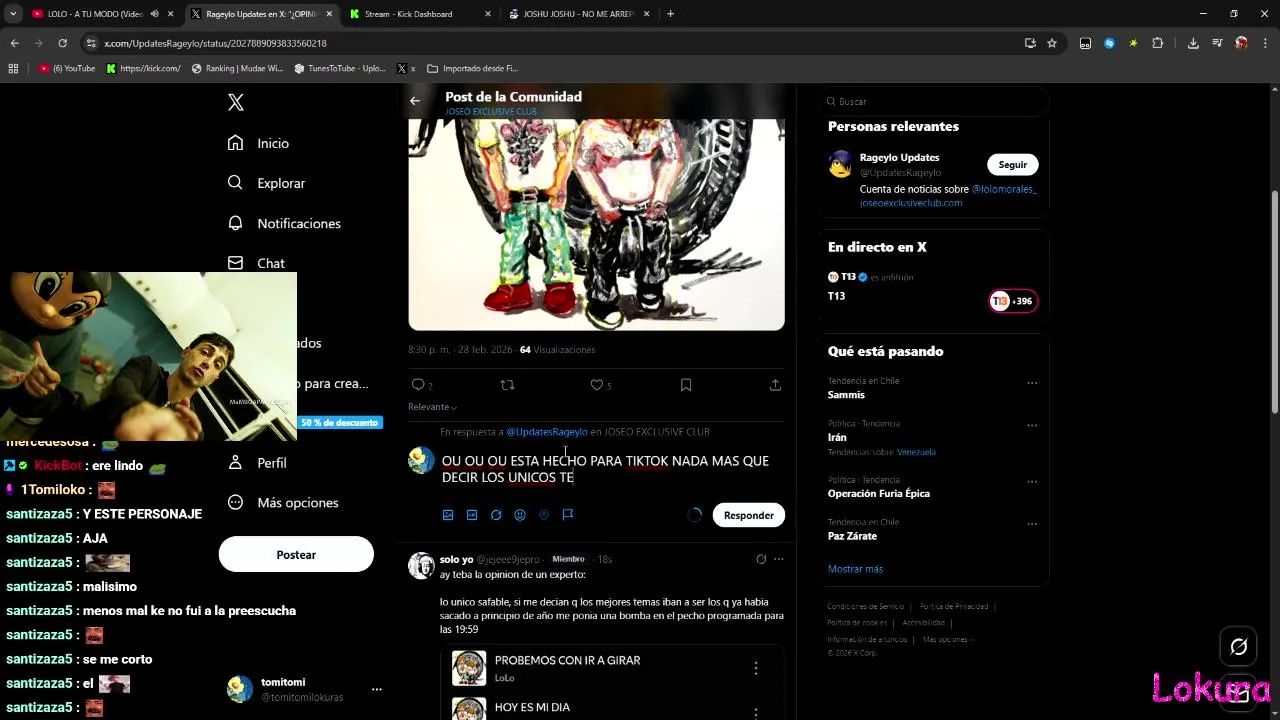Open options for Irán trend

(x=1032, y=425)
